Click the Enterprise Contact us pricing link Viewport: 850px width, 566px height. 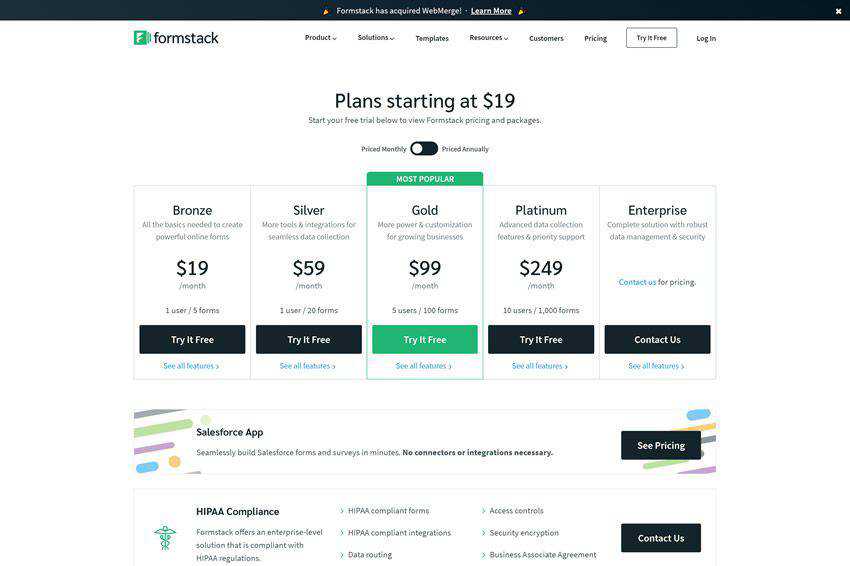coord(637,282)
